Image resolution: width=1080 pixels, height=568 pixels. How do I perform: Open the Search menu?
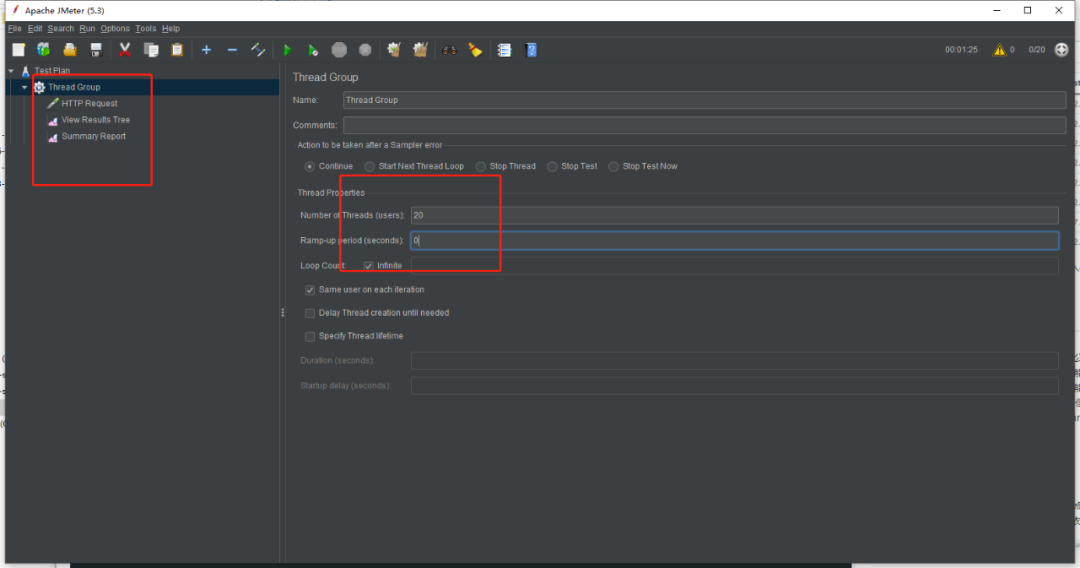point(61,28)
